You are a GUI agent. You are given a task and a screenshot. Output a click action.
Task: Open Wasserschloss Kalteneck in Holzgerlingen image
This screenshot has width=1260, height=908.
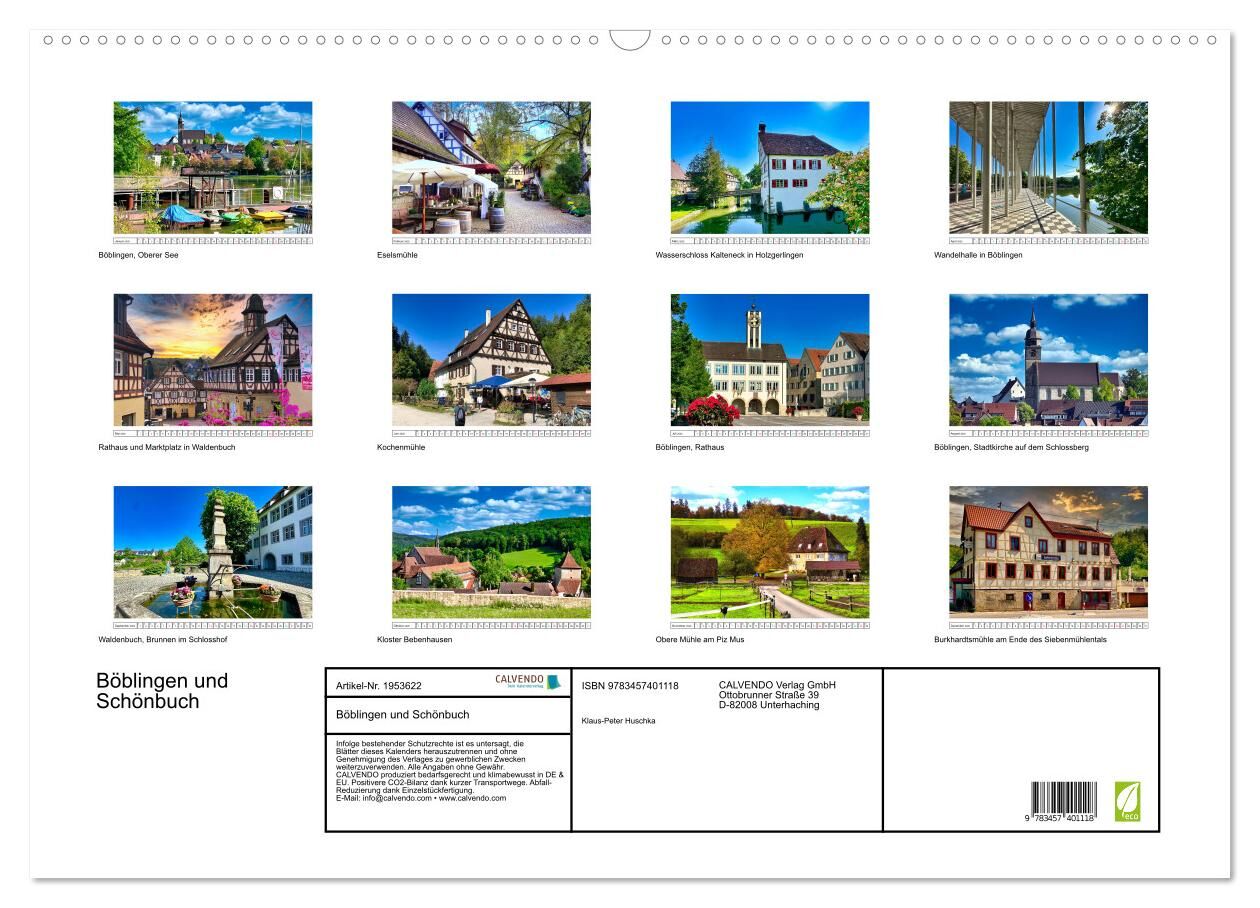point(769,167)
